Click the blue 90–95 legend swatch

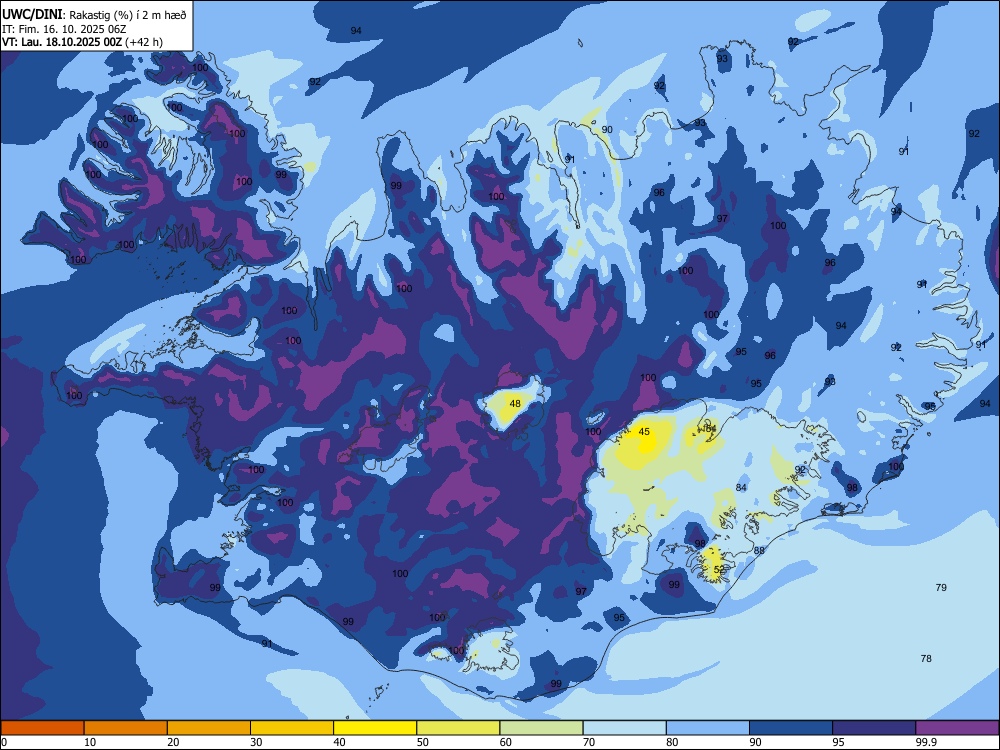pos(791,728)
